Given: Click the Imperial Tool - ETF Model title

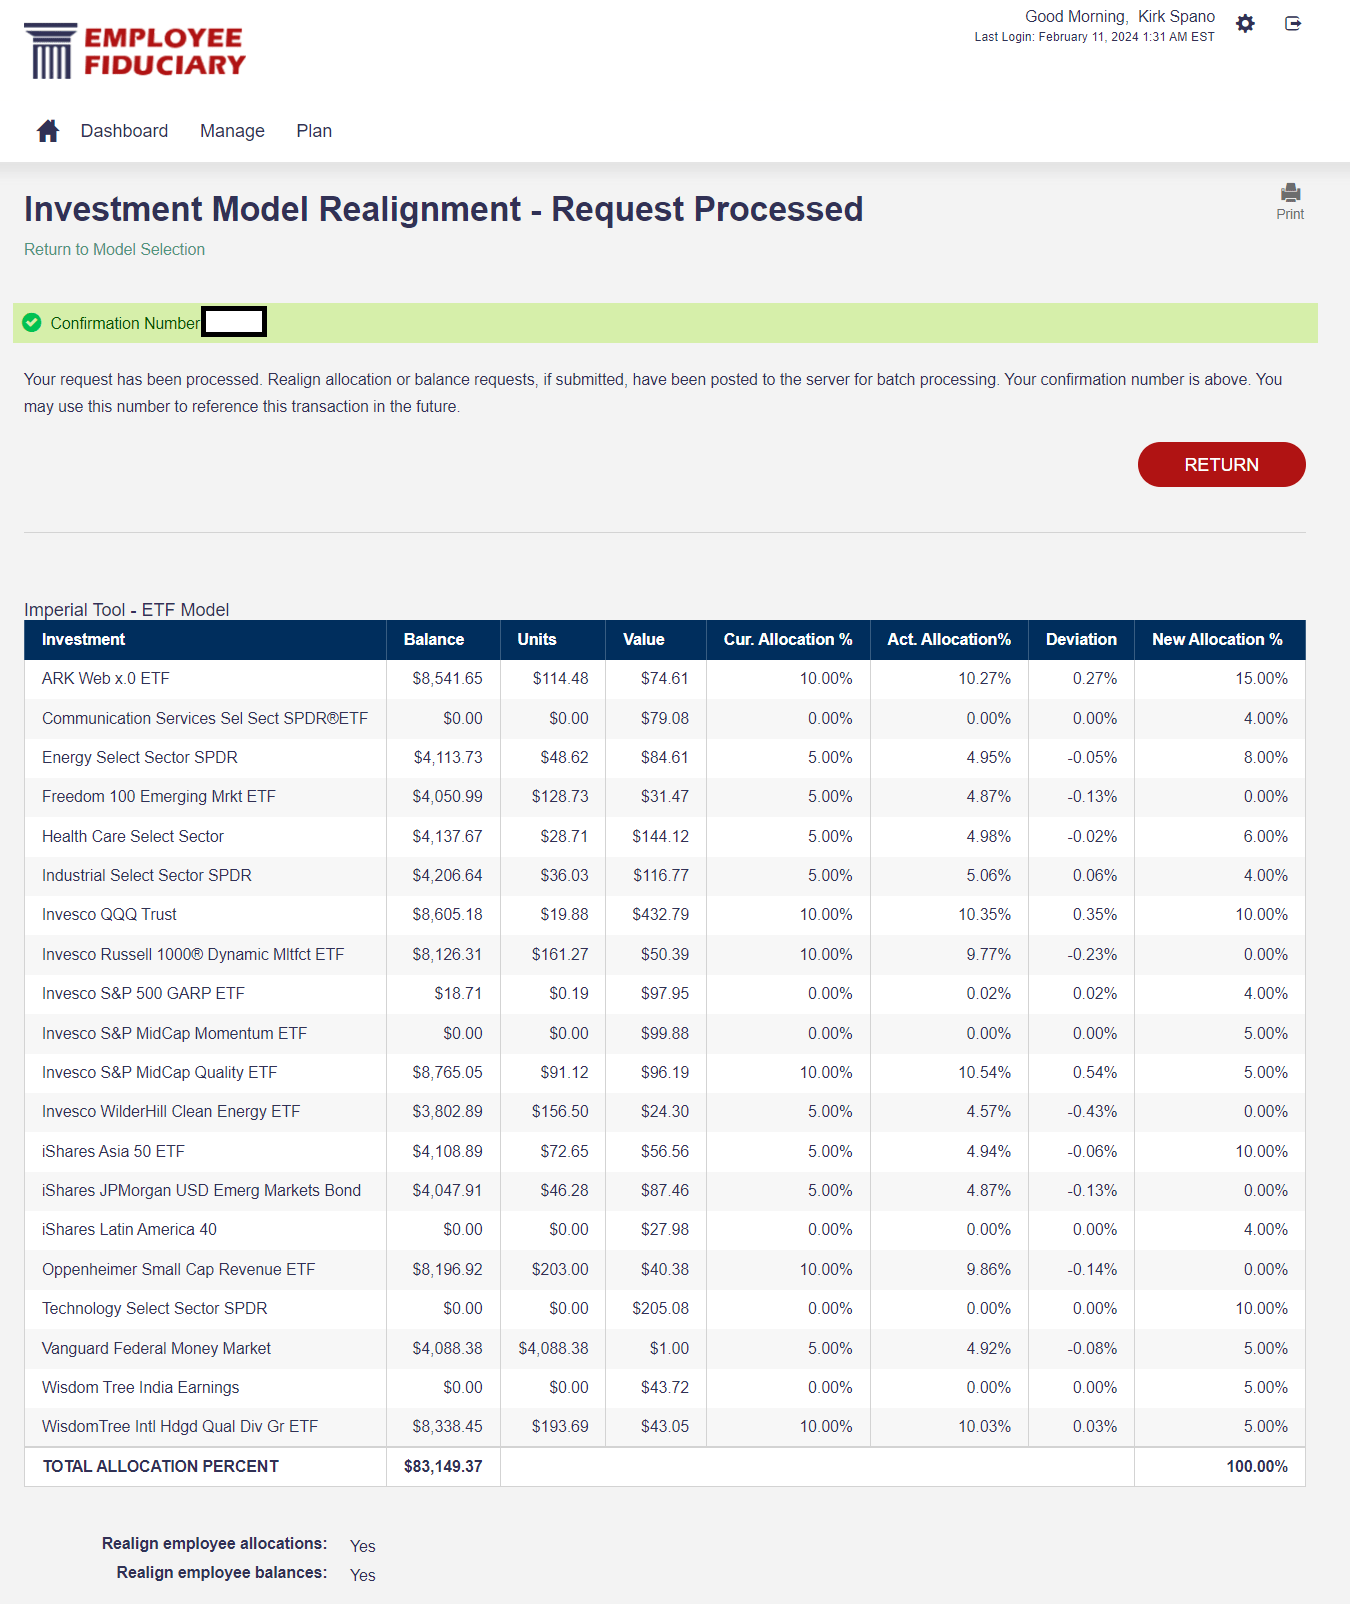Looking at the screenshot, I should pyautogui.click(x=127, y=610).
